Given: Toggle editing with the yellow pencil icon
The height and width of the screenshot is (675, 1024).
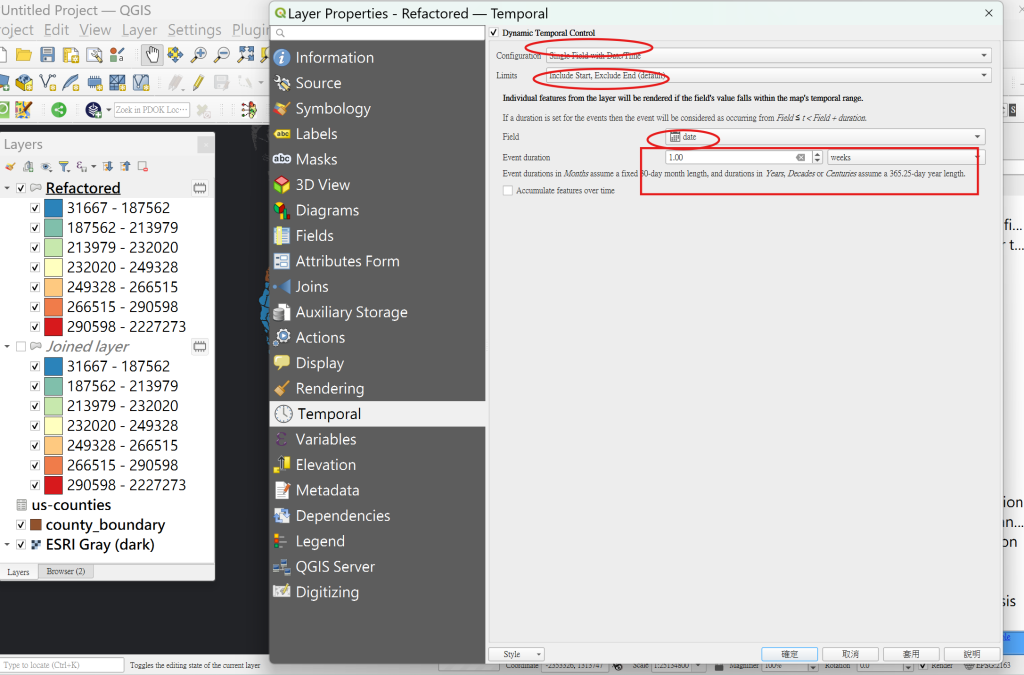Looking at the screenshot, I should click(198, 82).
